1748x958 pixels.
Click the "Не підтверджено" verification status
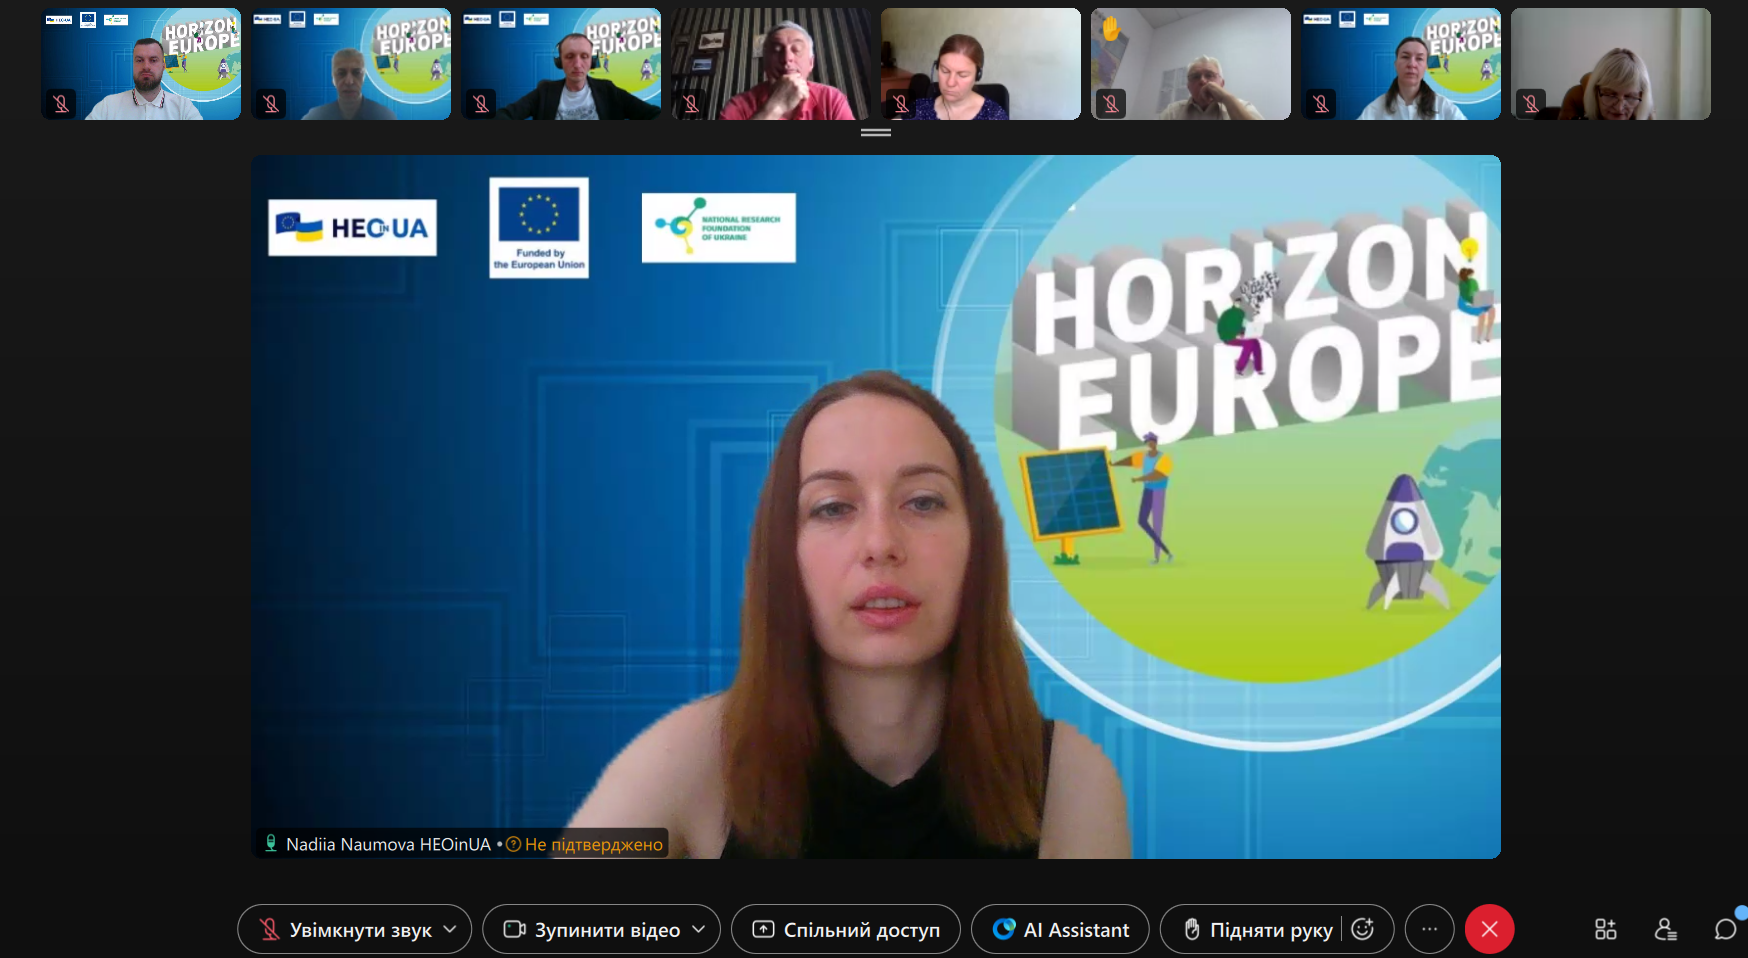click(x=593, y=844)
